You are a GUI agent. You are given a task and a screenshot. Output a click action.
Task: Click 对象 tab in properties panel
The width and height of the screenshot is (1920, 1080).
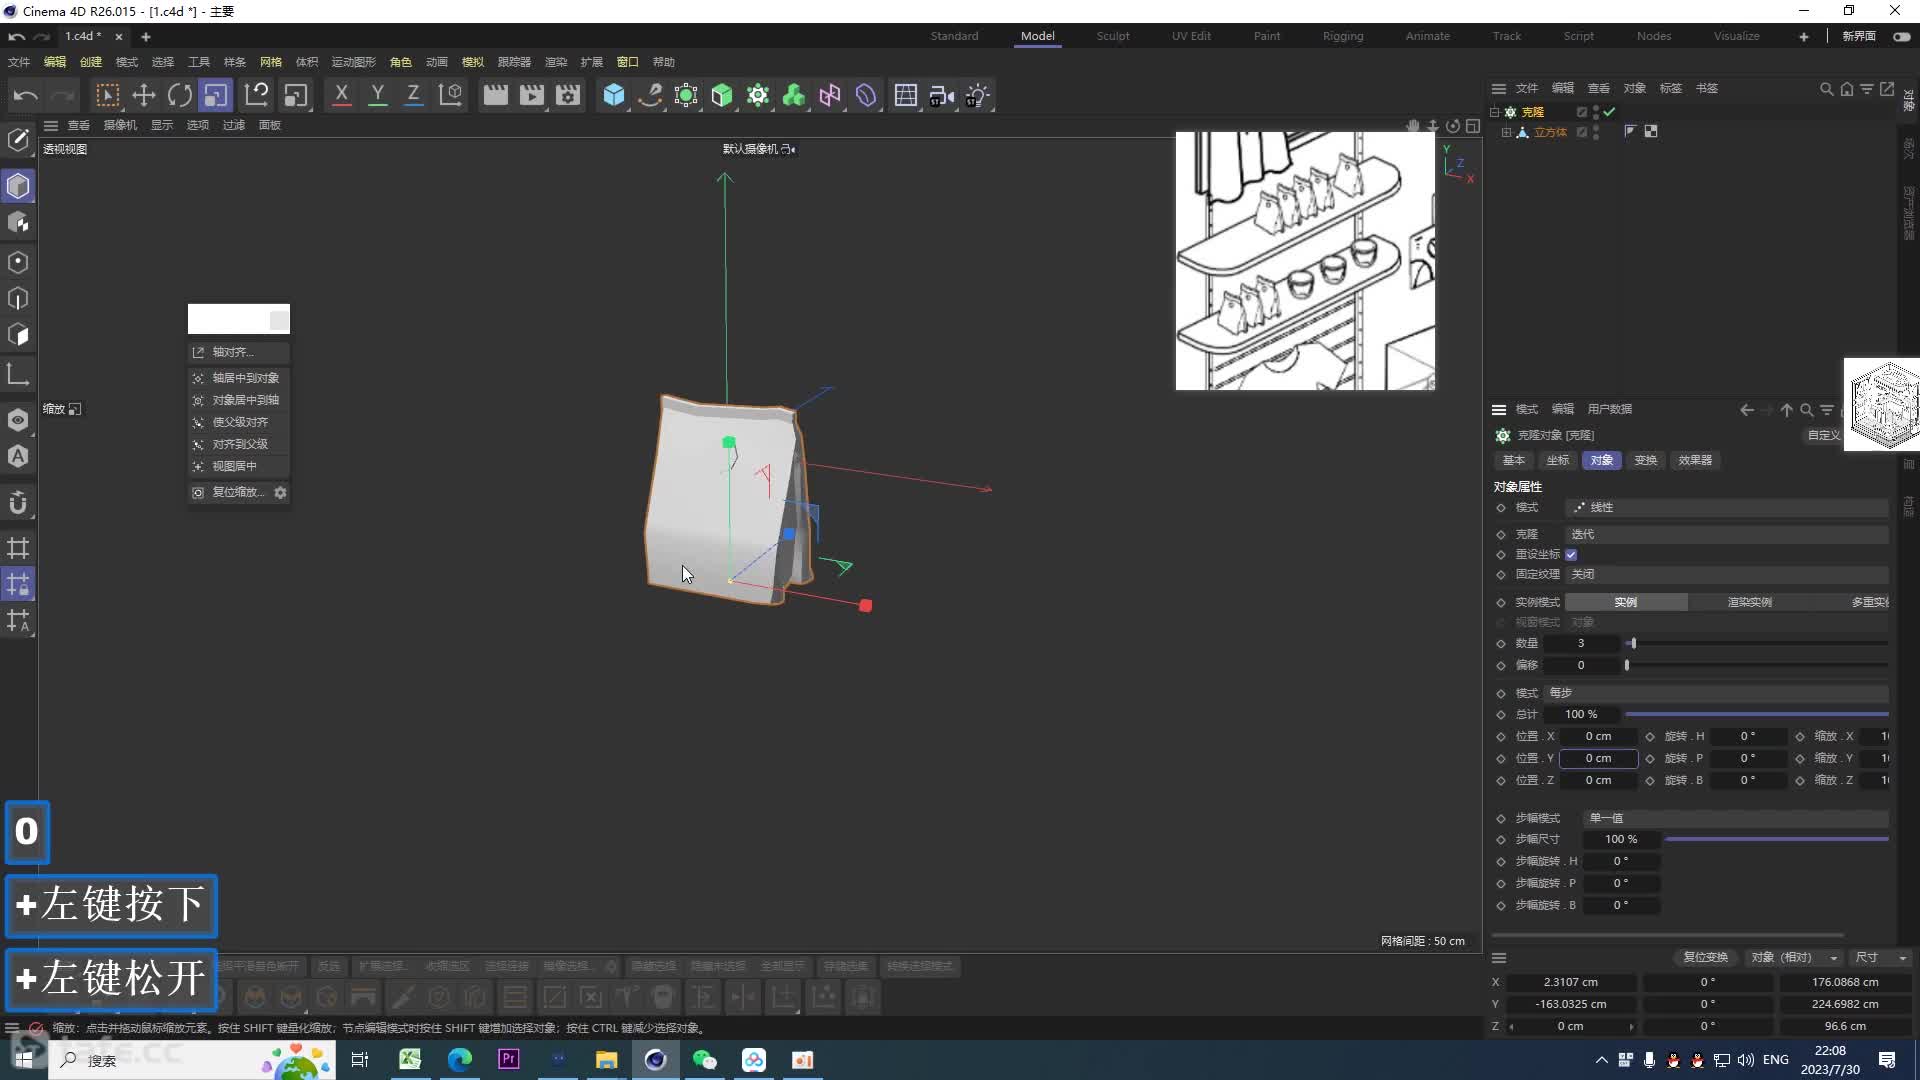click(x=1600, y=460)
